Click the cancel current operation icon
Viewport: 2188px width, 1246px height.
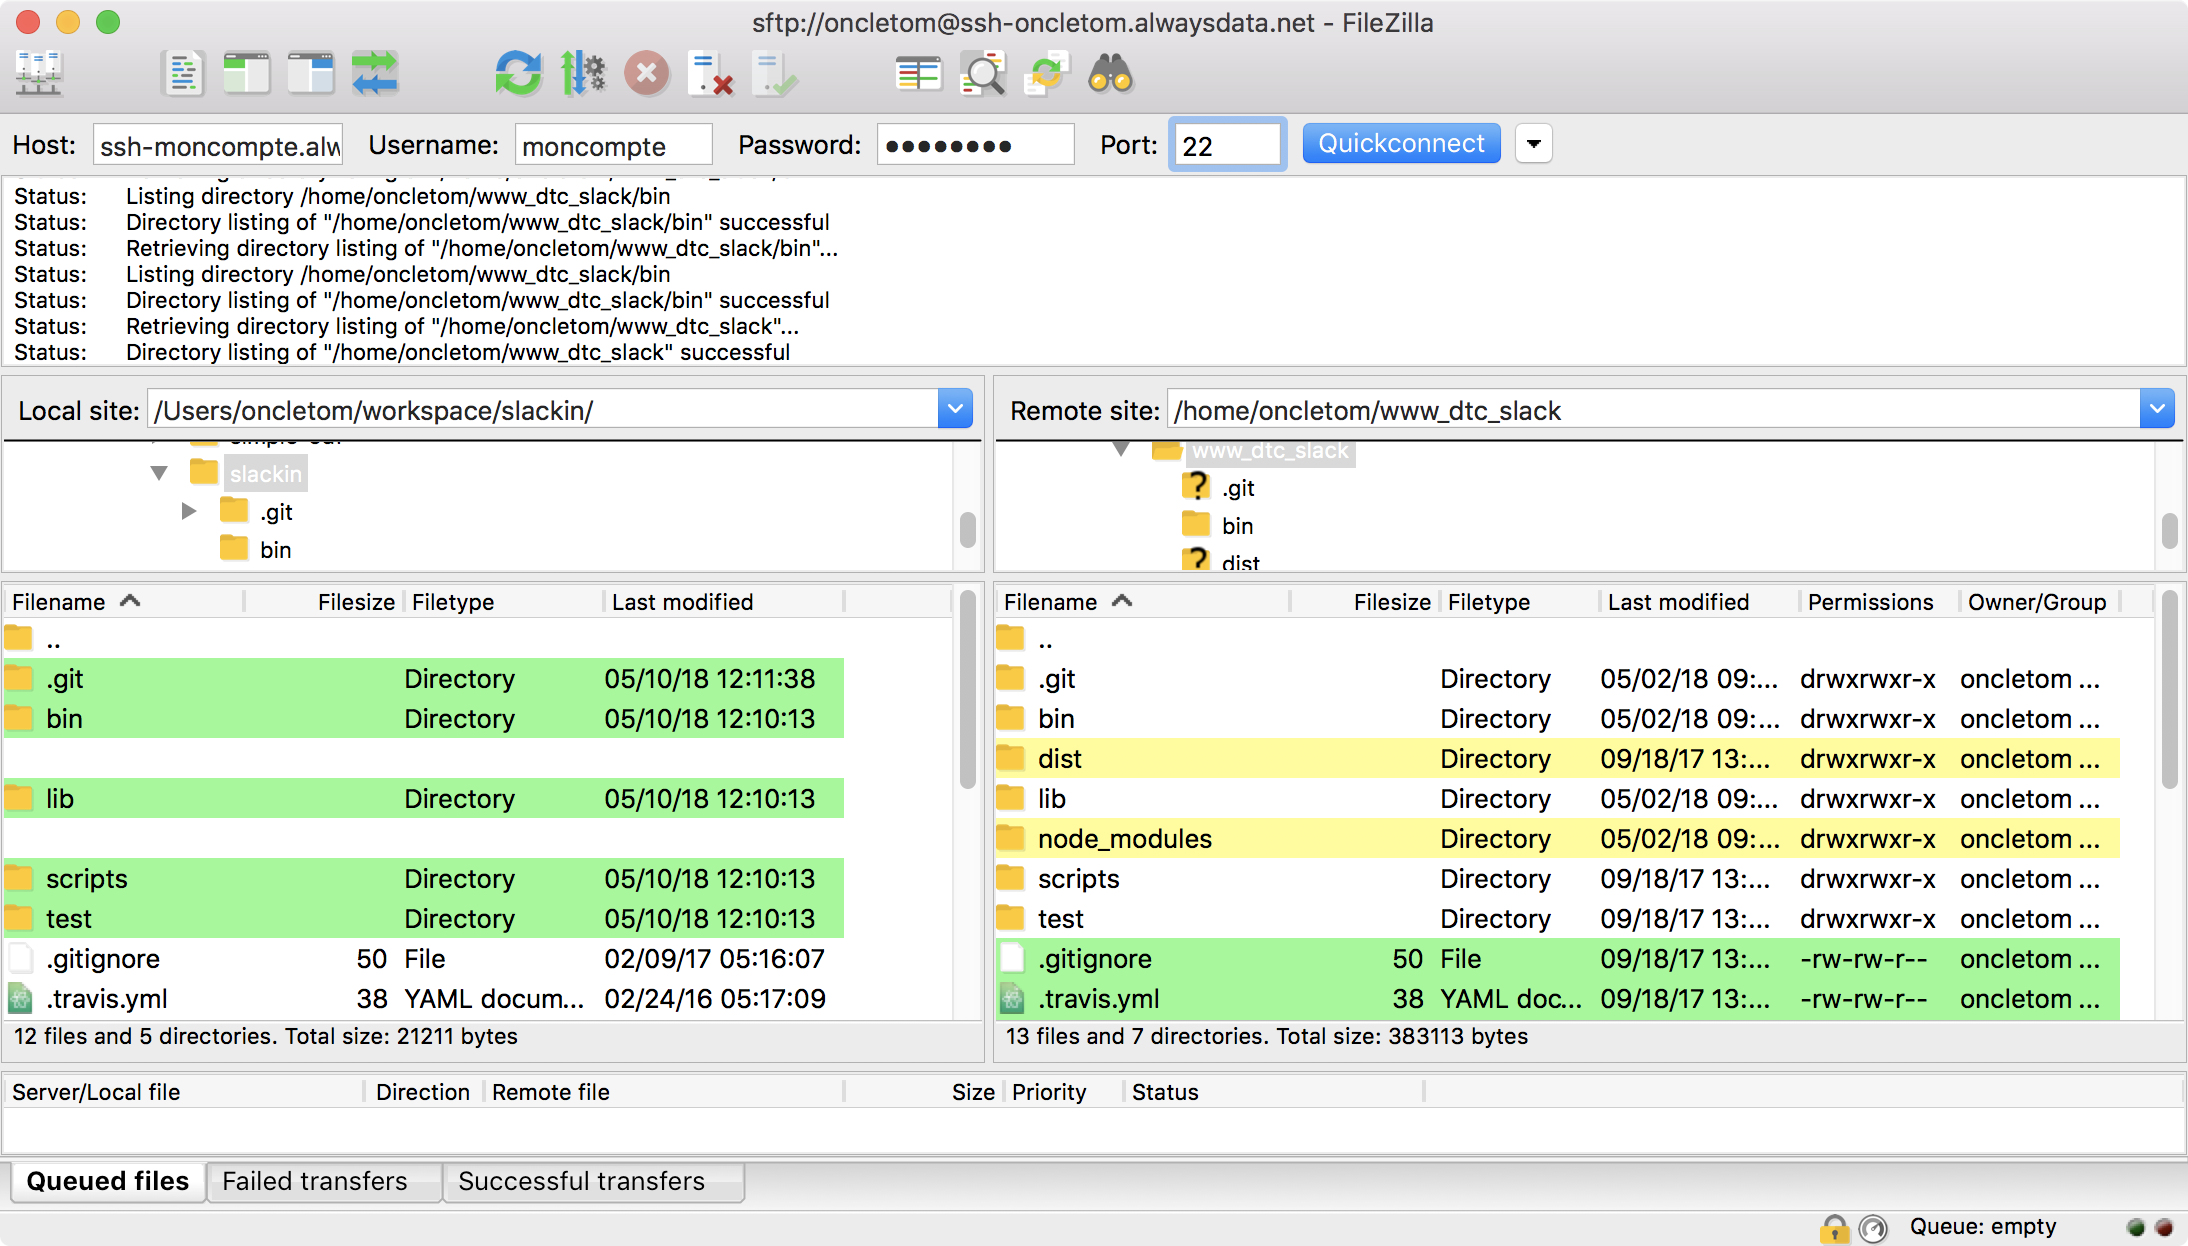click(646, 78)
